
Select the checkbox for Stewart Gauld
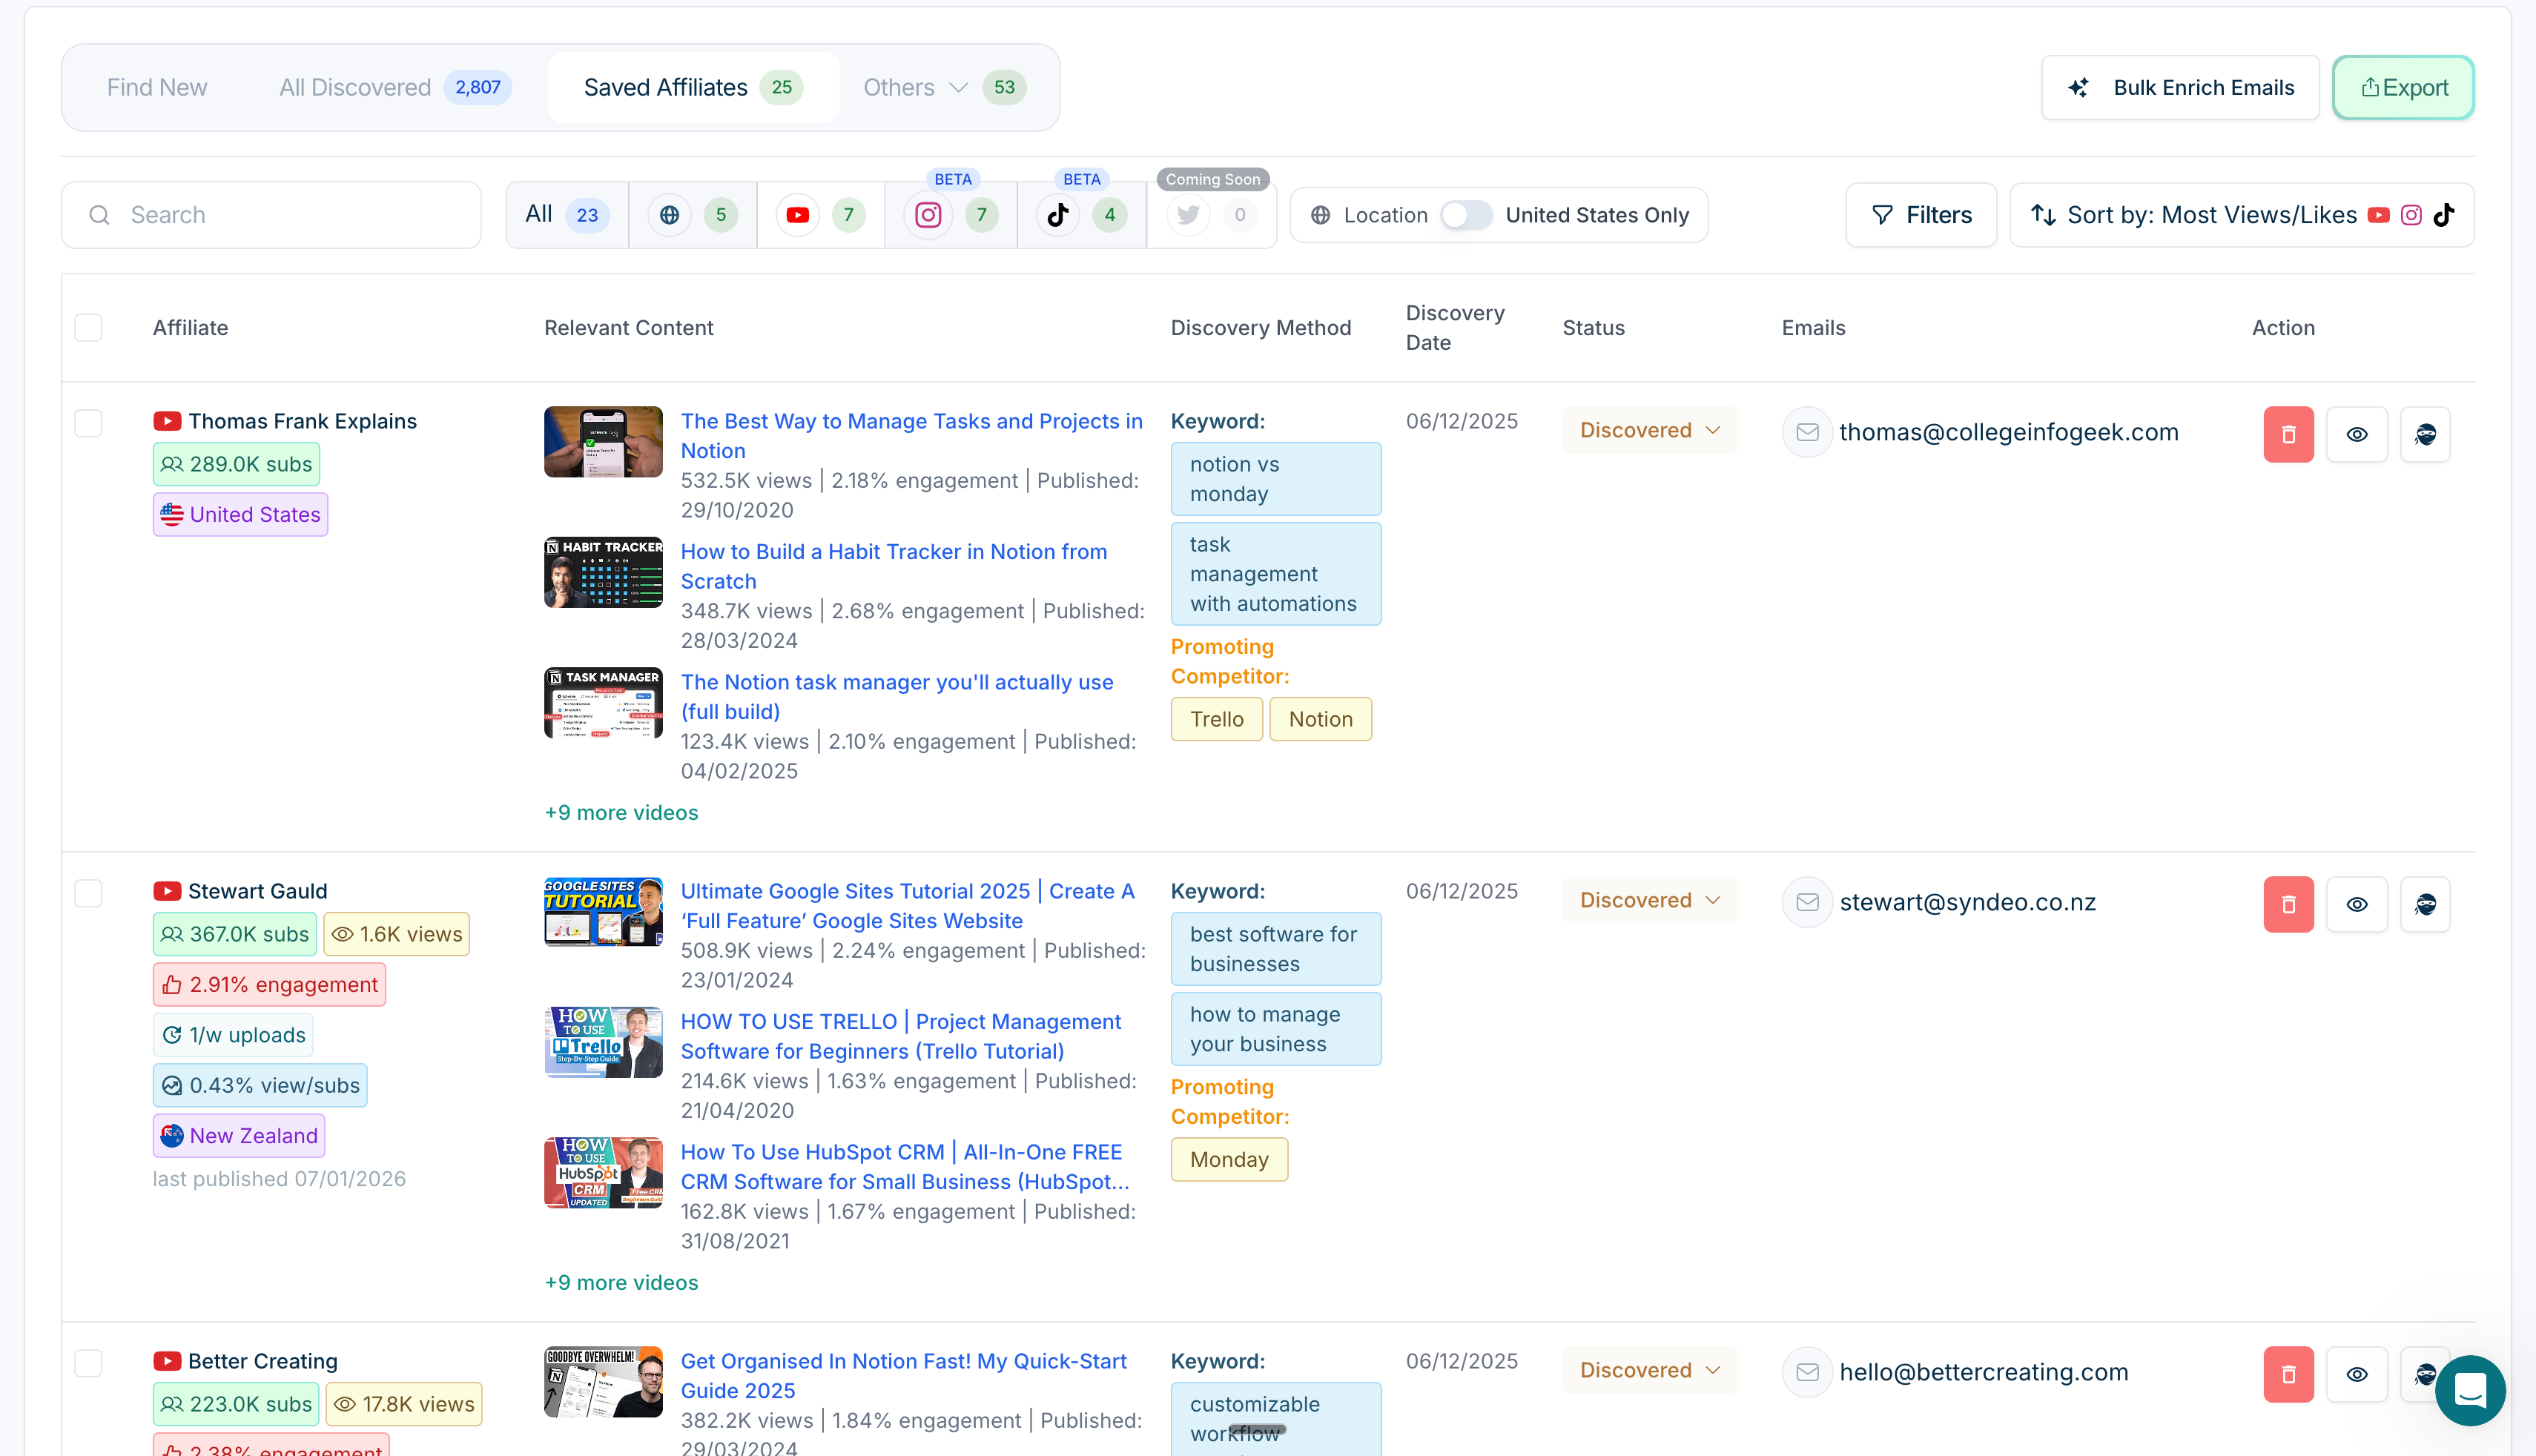click(88, 893)
